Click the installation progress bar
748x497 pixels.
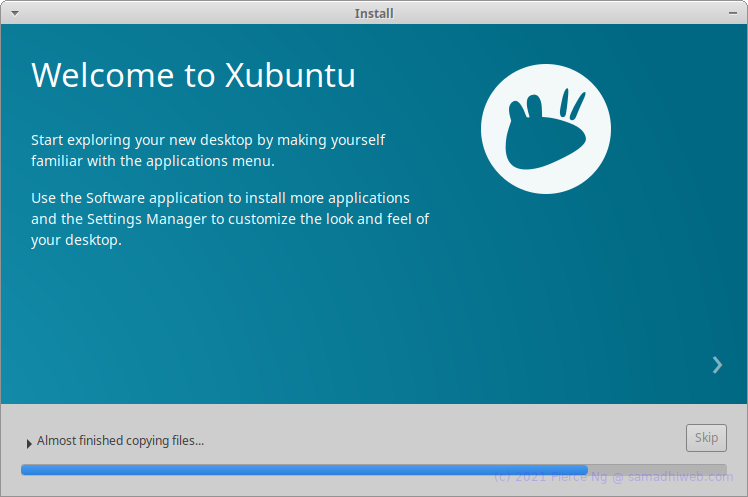(374, 470)
